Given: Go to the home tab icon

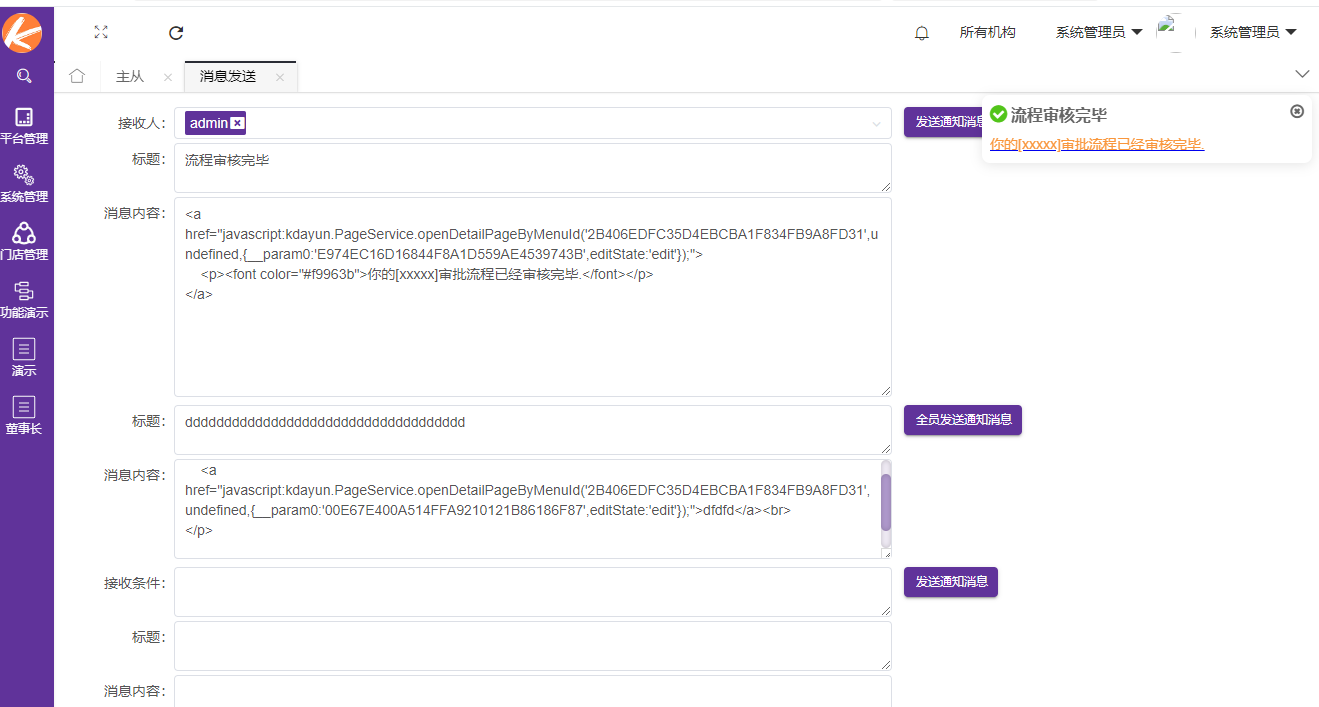Looking at the screenshot, I should [77, 76].
